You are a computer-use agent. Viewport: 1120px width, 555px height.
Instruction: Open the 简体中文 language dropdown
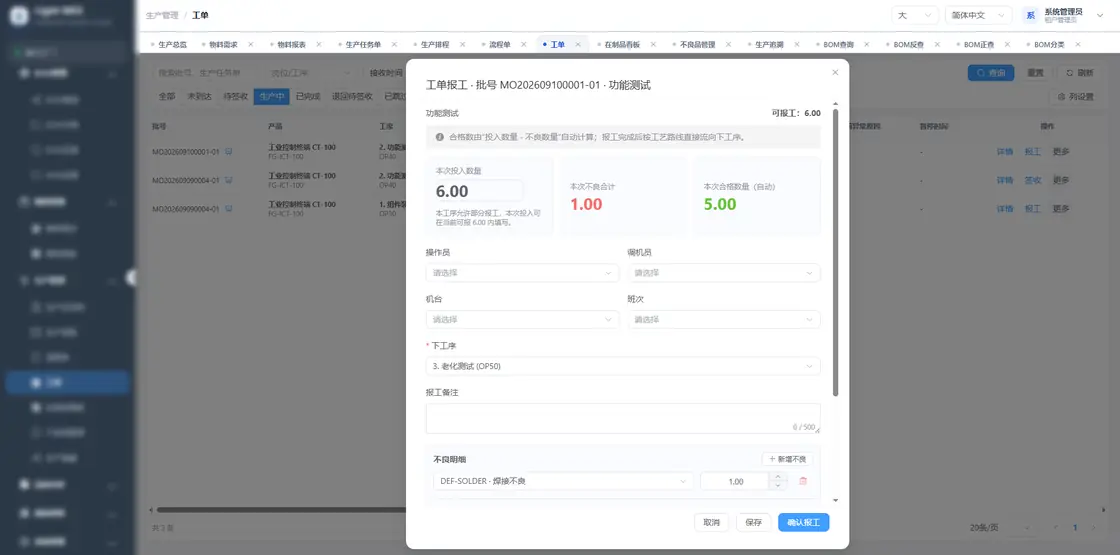[x=978, y=15]
